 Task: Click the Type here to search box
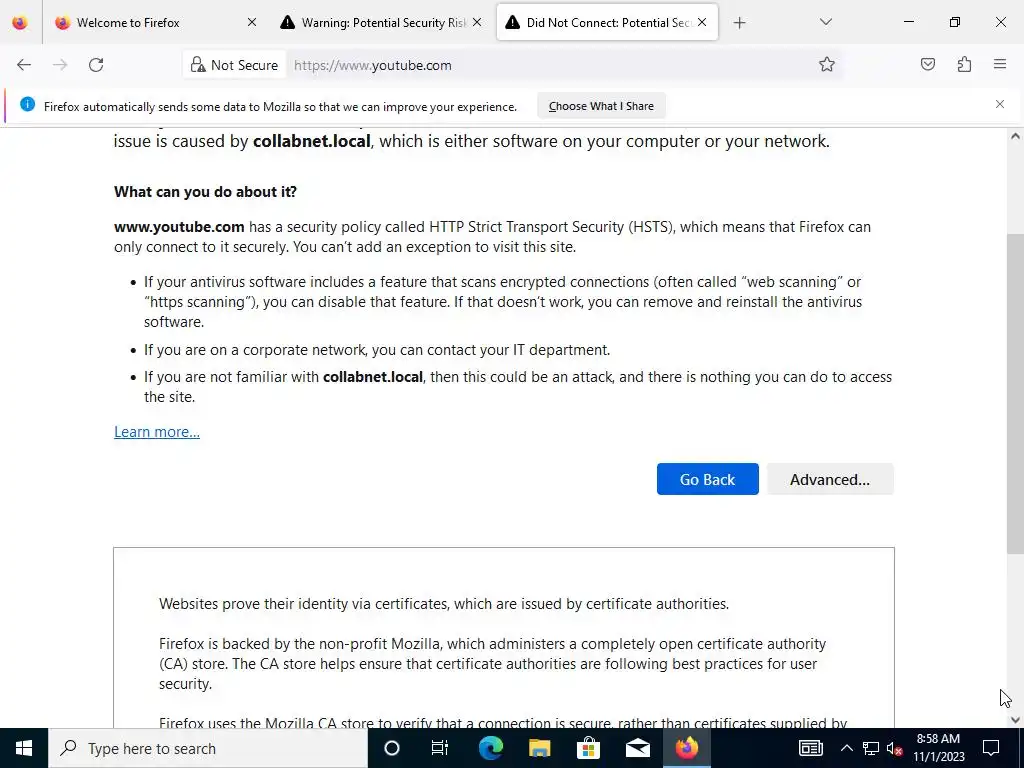[208, 748]
